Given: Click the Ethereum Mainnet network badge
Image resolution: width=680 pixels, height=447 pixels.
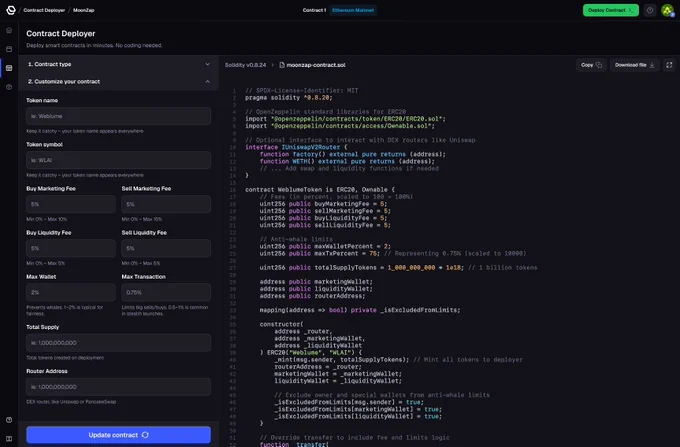Looking at the screenshot, I should [x=353, y=10].
